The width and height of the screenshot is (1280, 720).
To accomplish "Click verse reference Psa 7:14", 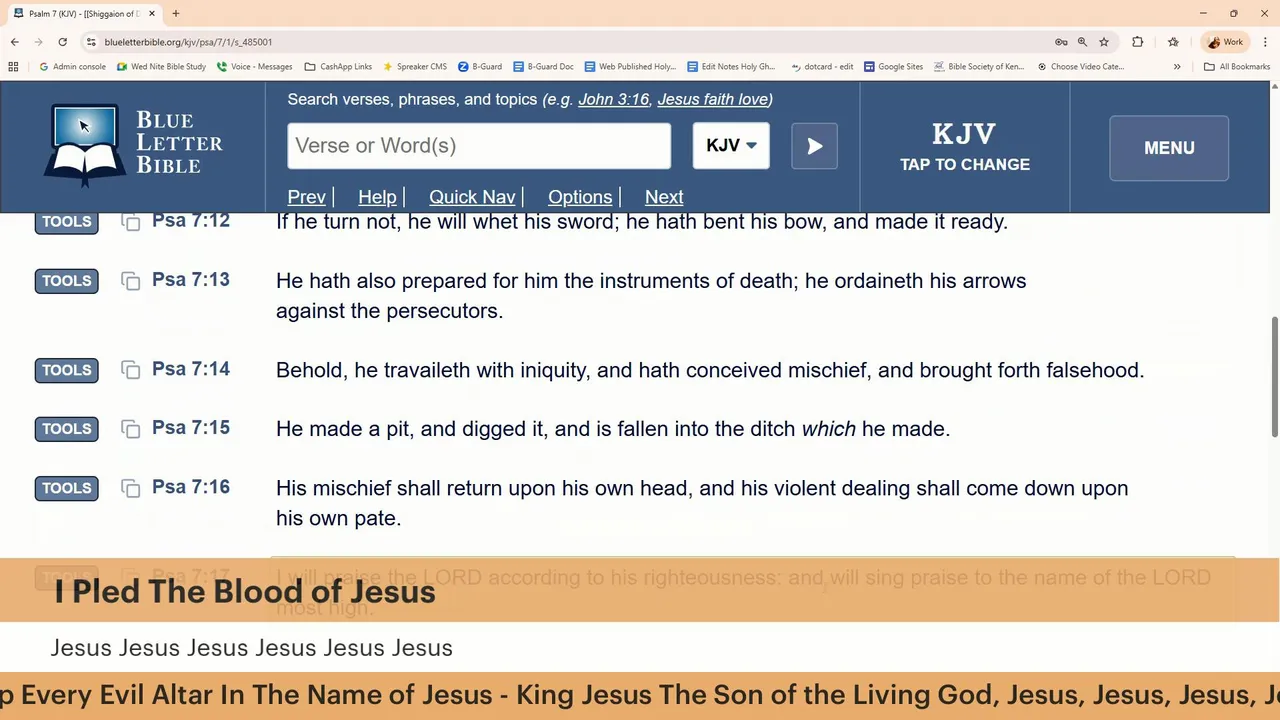I will tap(191, 369).
